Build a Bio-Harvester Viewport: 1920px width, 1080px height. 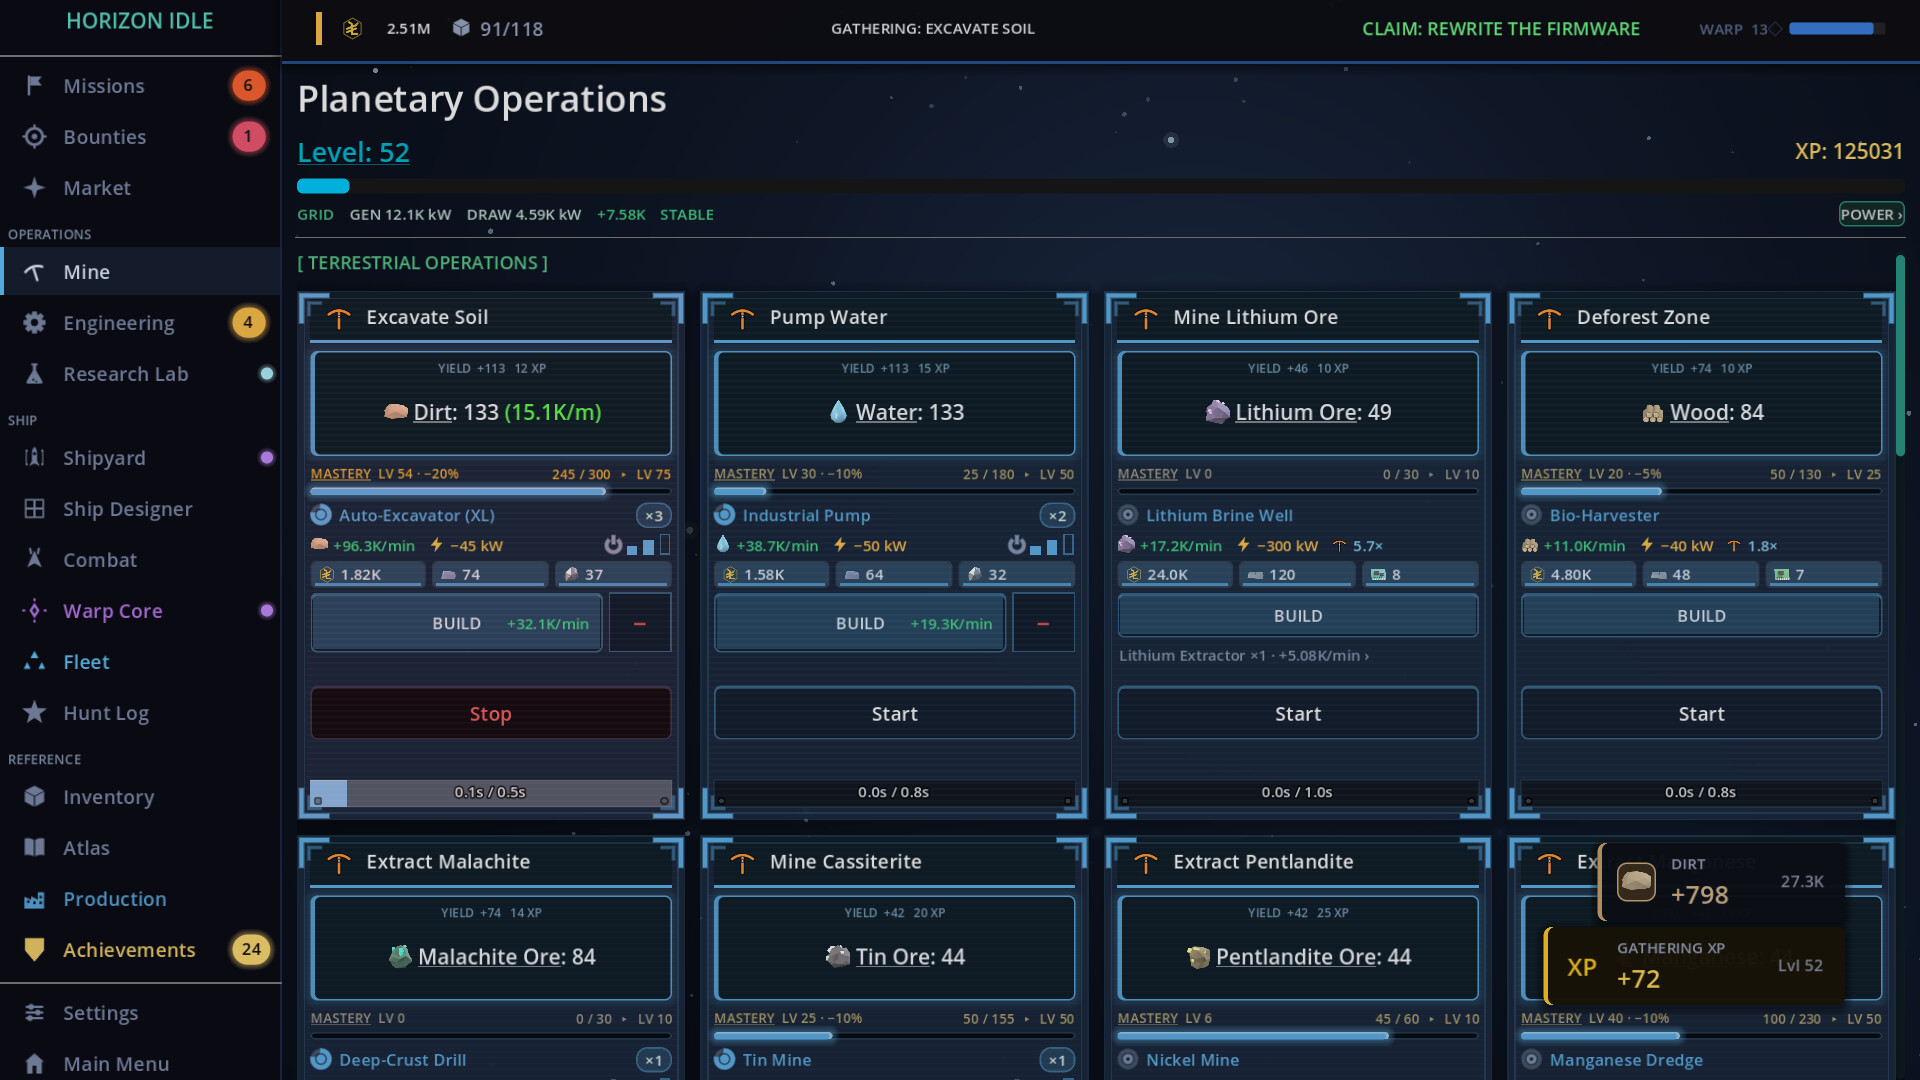pos(1701,616)
